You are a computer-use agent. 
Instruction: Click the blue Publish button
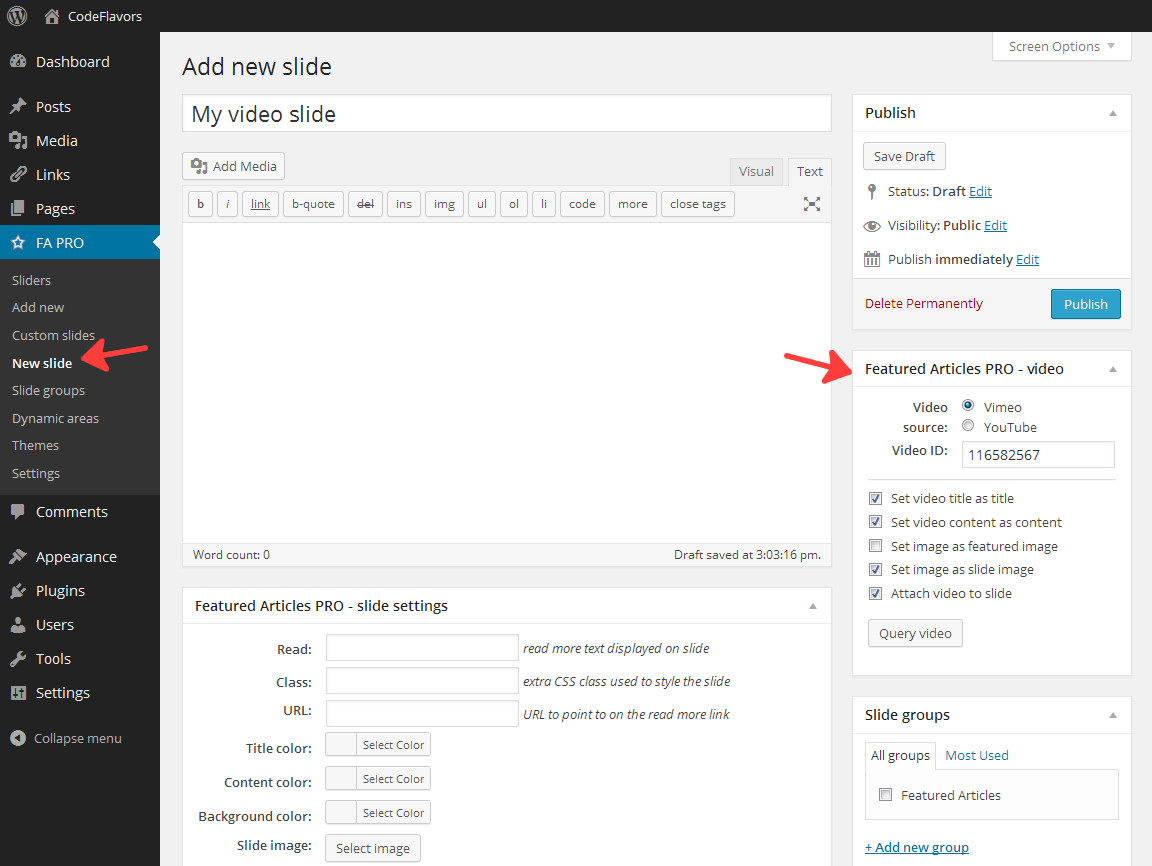1085,304
